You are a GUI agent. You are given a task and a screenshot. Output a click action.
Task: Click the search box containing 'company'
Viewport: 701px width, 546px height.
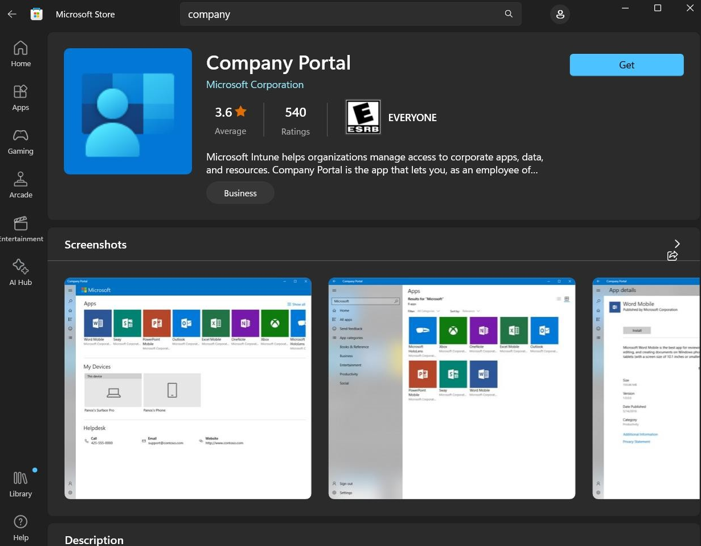[x=340, y=14]
